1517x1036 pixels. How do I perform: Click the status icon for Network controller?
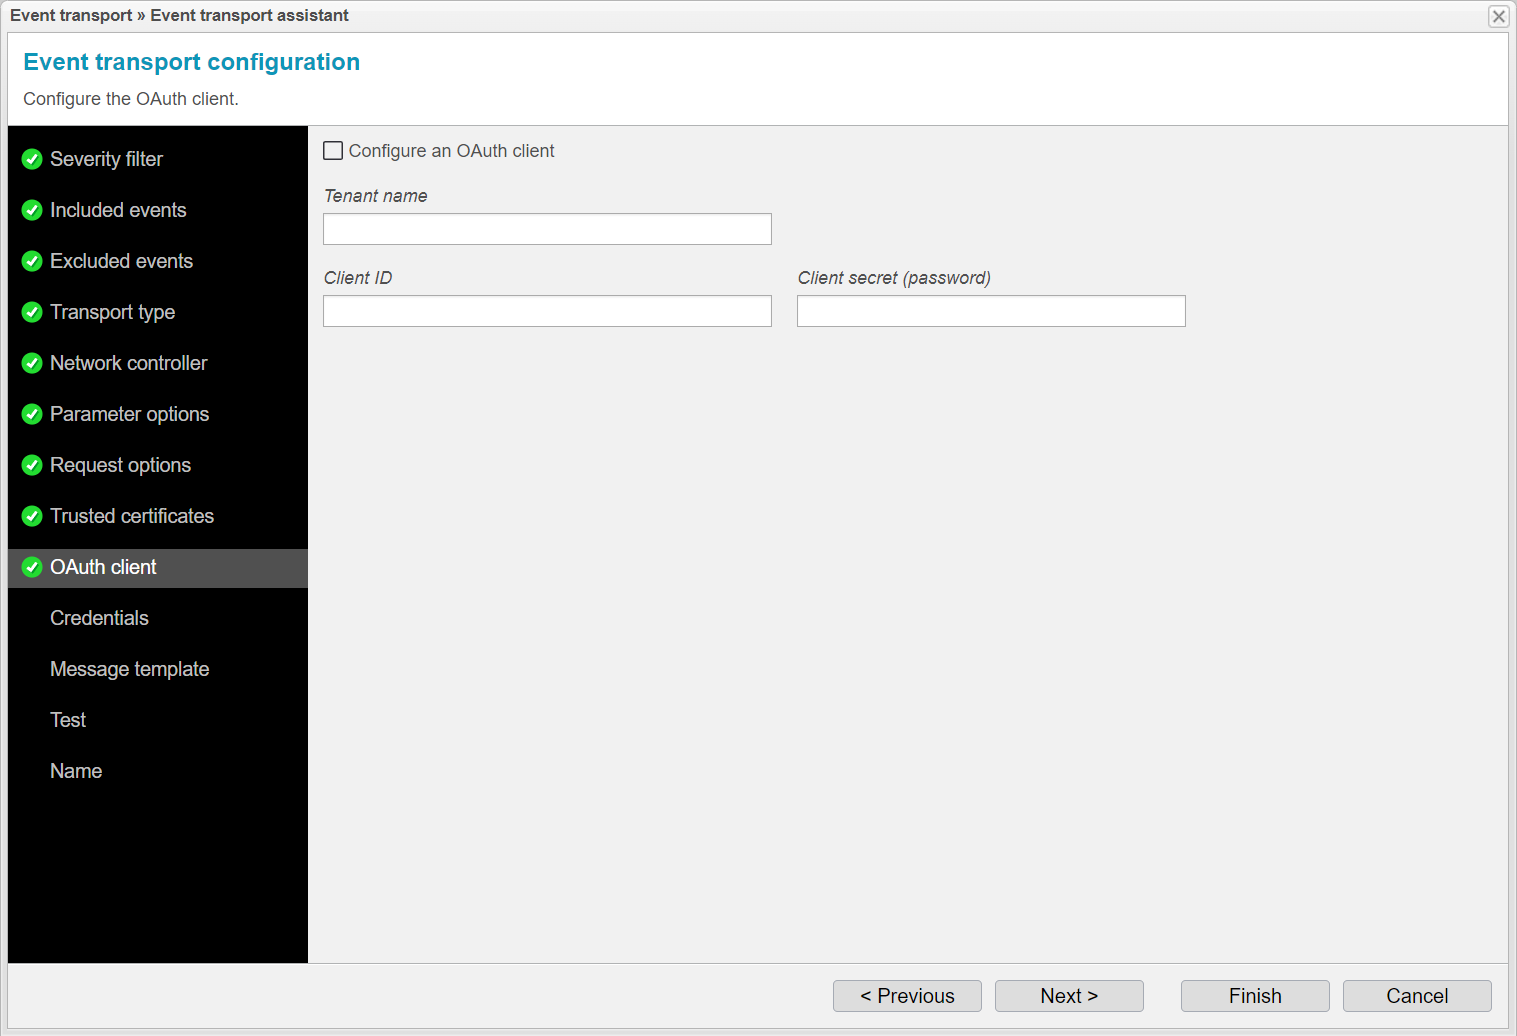pos(31,363)
